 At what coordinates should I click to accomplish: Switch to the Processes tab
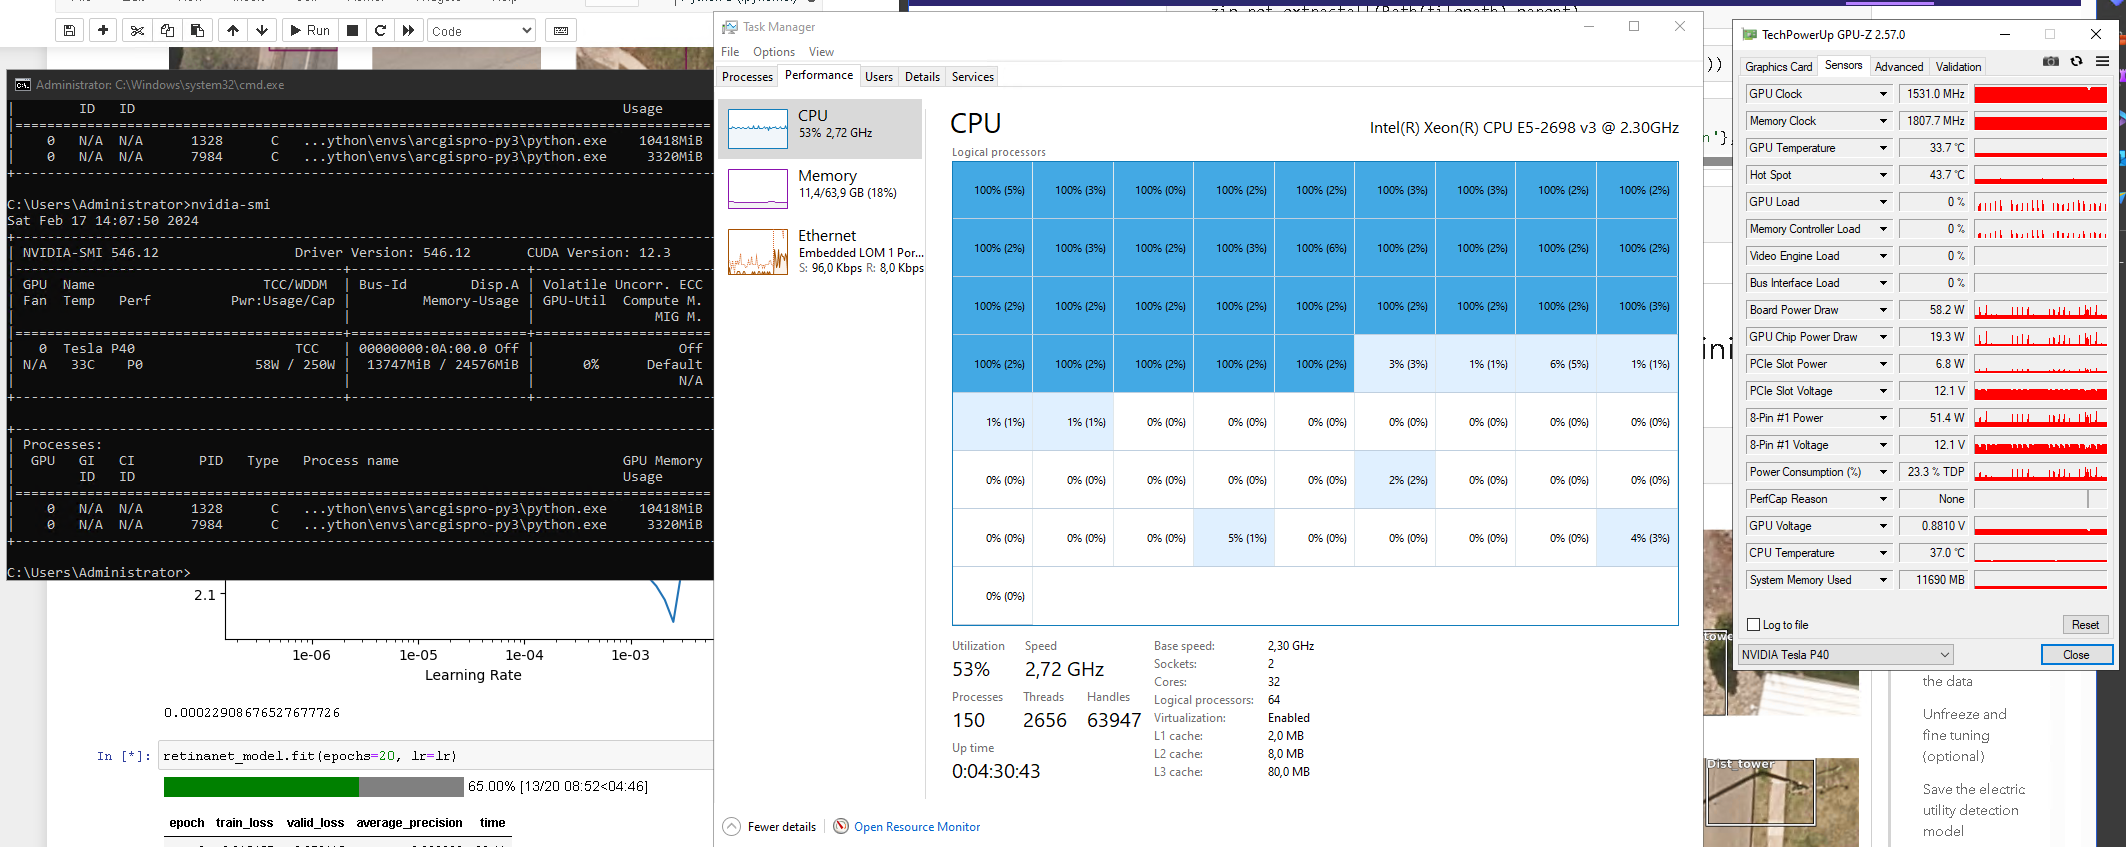[748, 77]
